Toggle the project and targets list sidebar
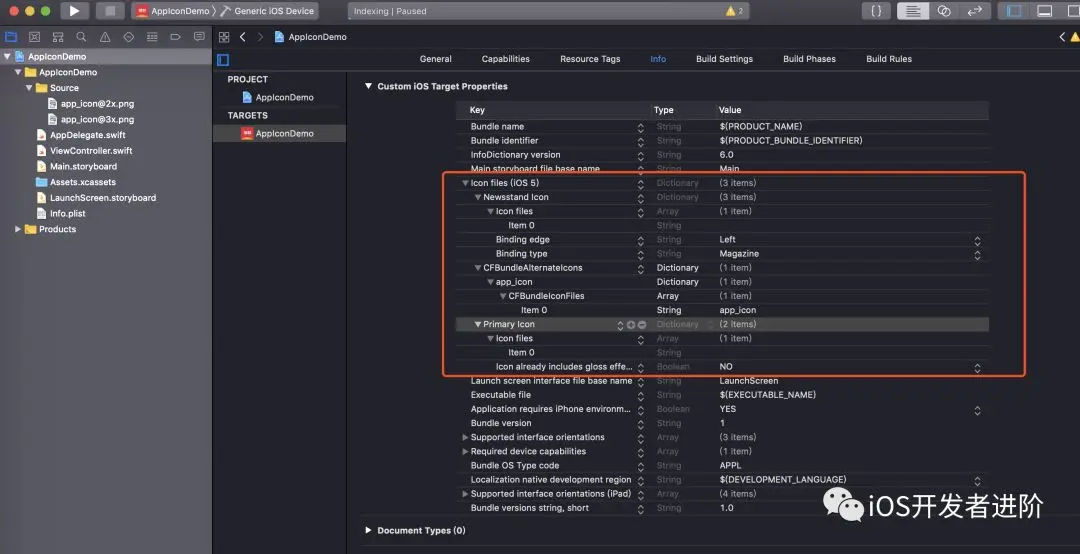Image resolution: width=1080 pixels, height=554 pixels. coord(222,60)
